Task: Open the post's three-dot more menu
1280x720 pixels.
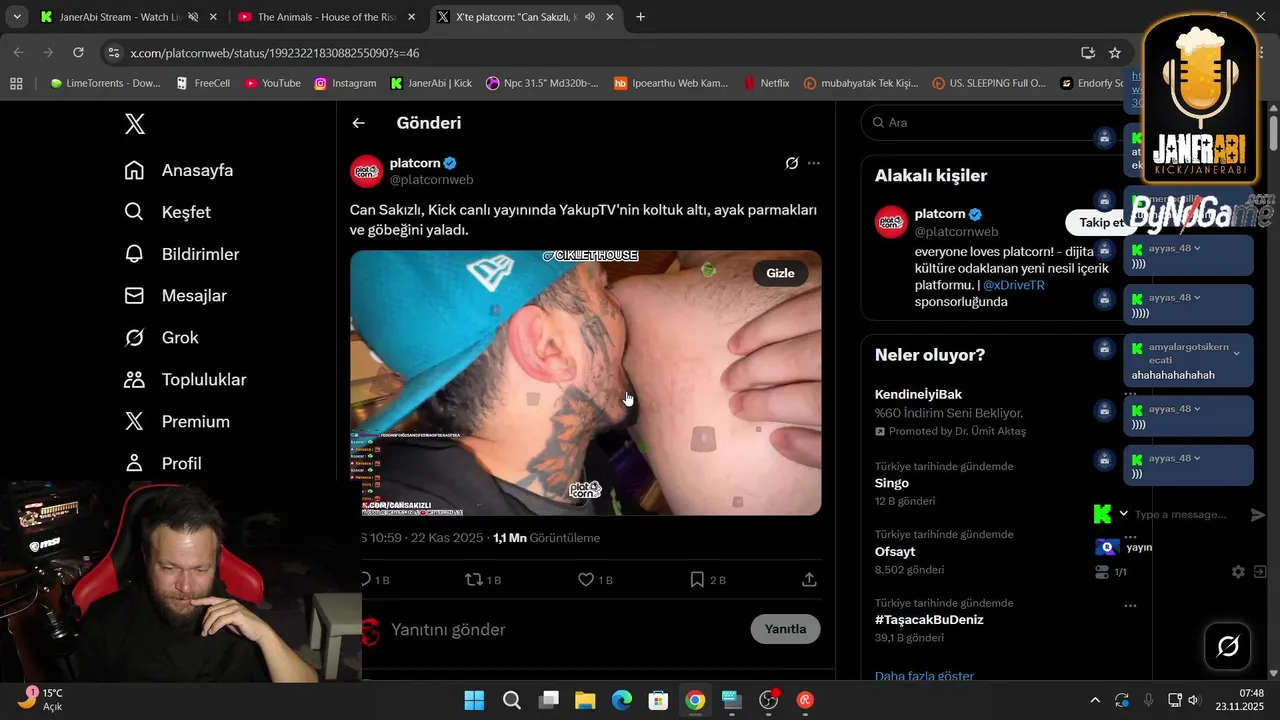Action: (x=814, y=163)
